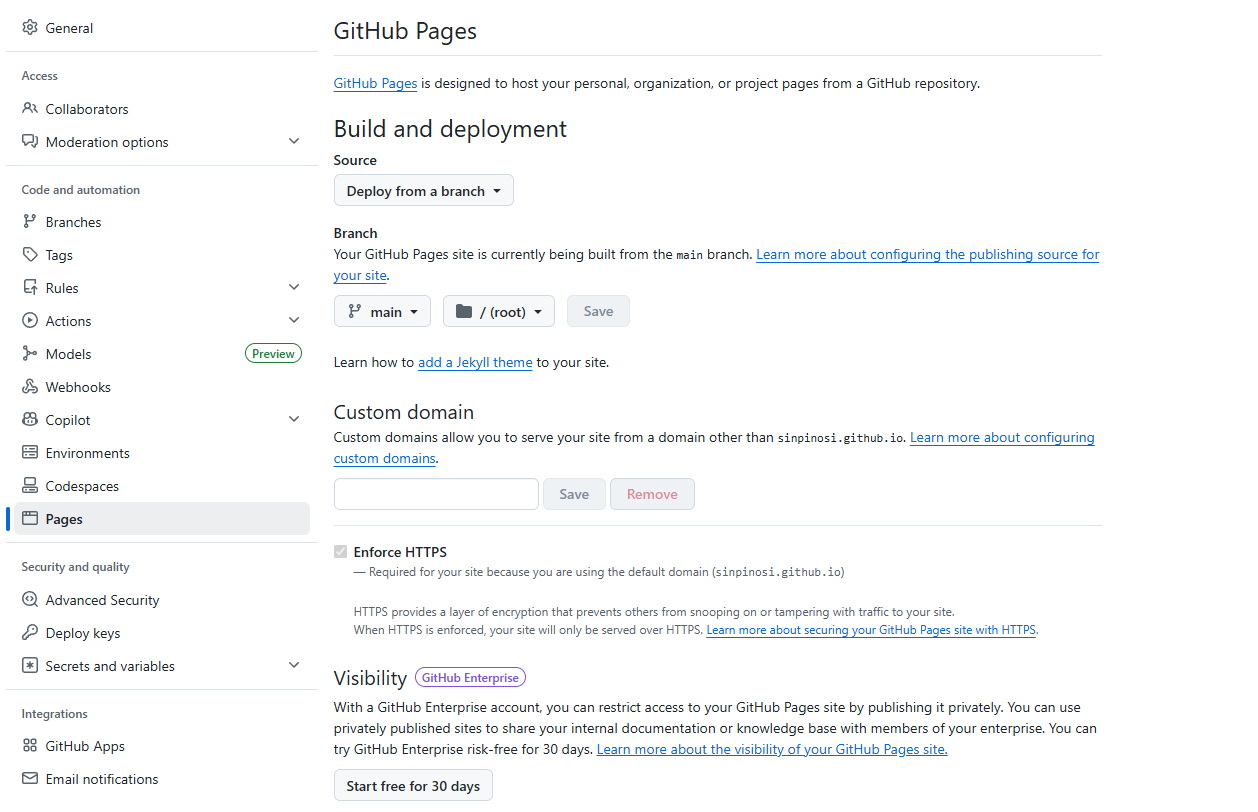Click the 'Integrations' section label
This screenshot has height=812, width=1258.
point(55,714)
